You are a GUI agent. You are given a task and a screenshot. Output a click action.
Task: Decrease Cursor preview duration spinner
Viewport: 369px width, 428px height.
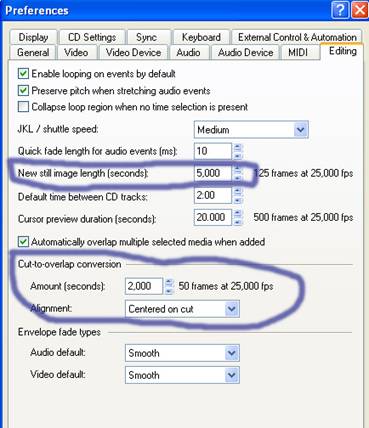(x=237, y=222)
